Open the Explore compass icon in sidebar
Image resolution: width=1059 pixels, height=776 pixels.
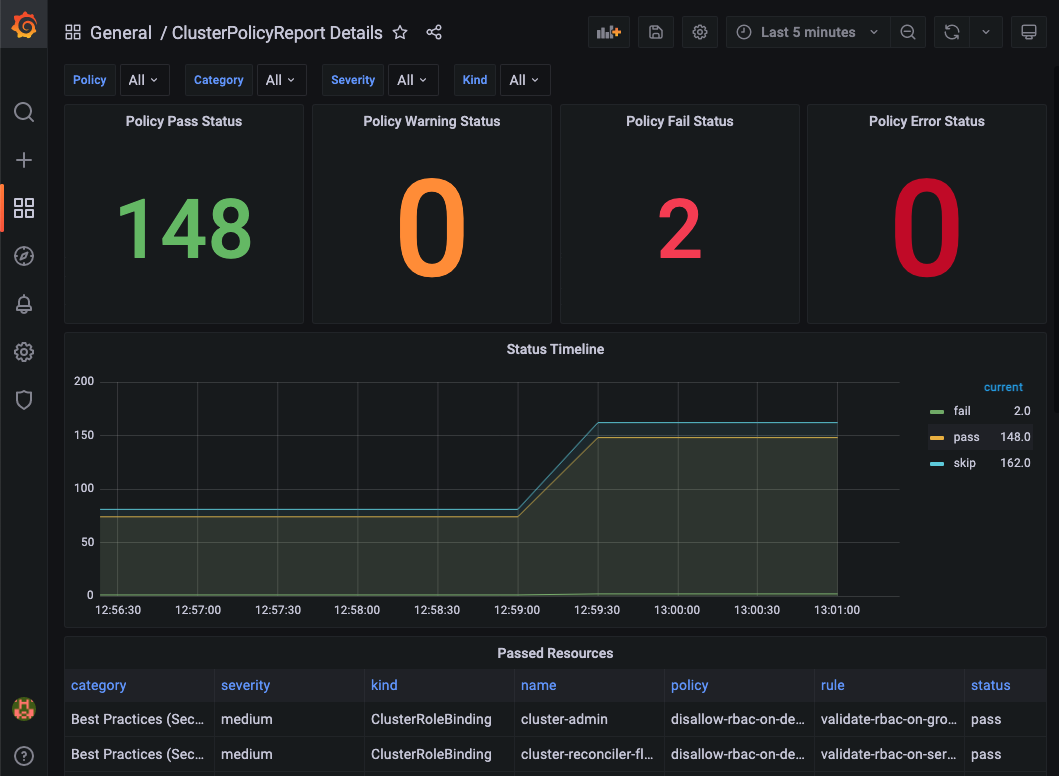(24, 256)
